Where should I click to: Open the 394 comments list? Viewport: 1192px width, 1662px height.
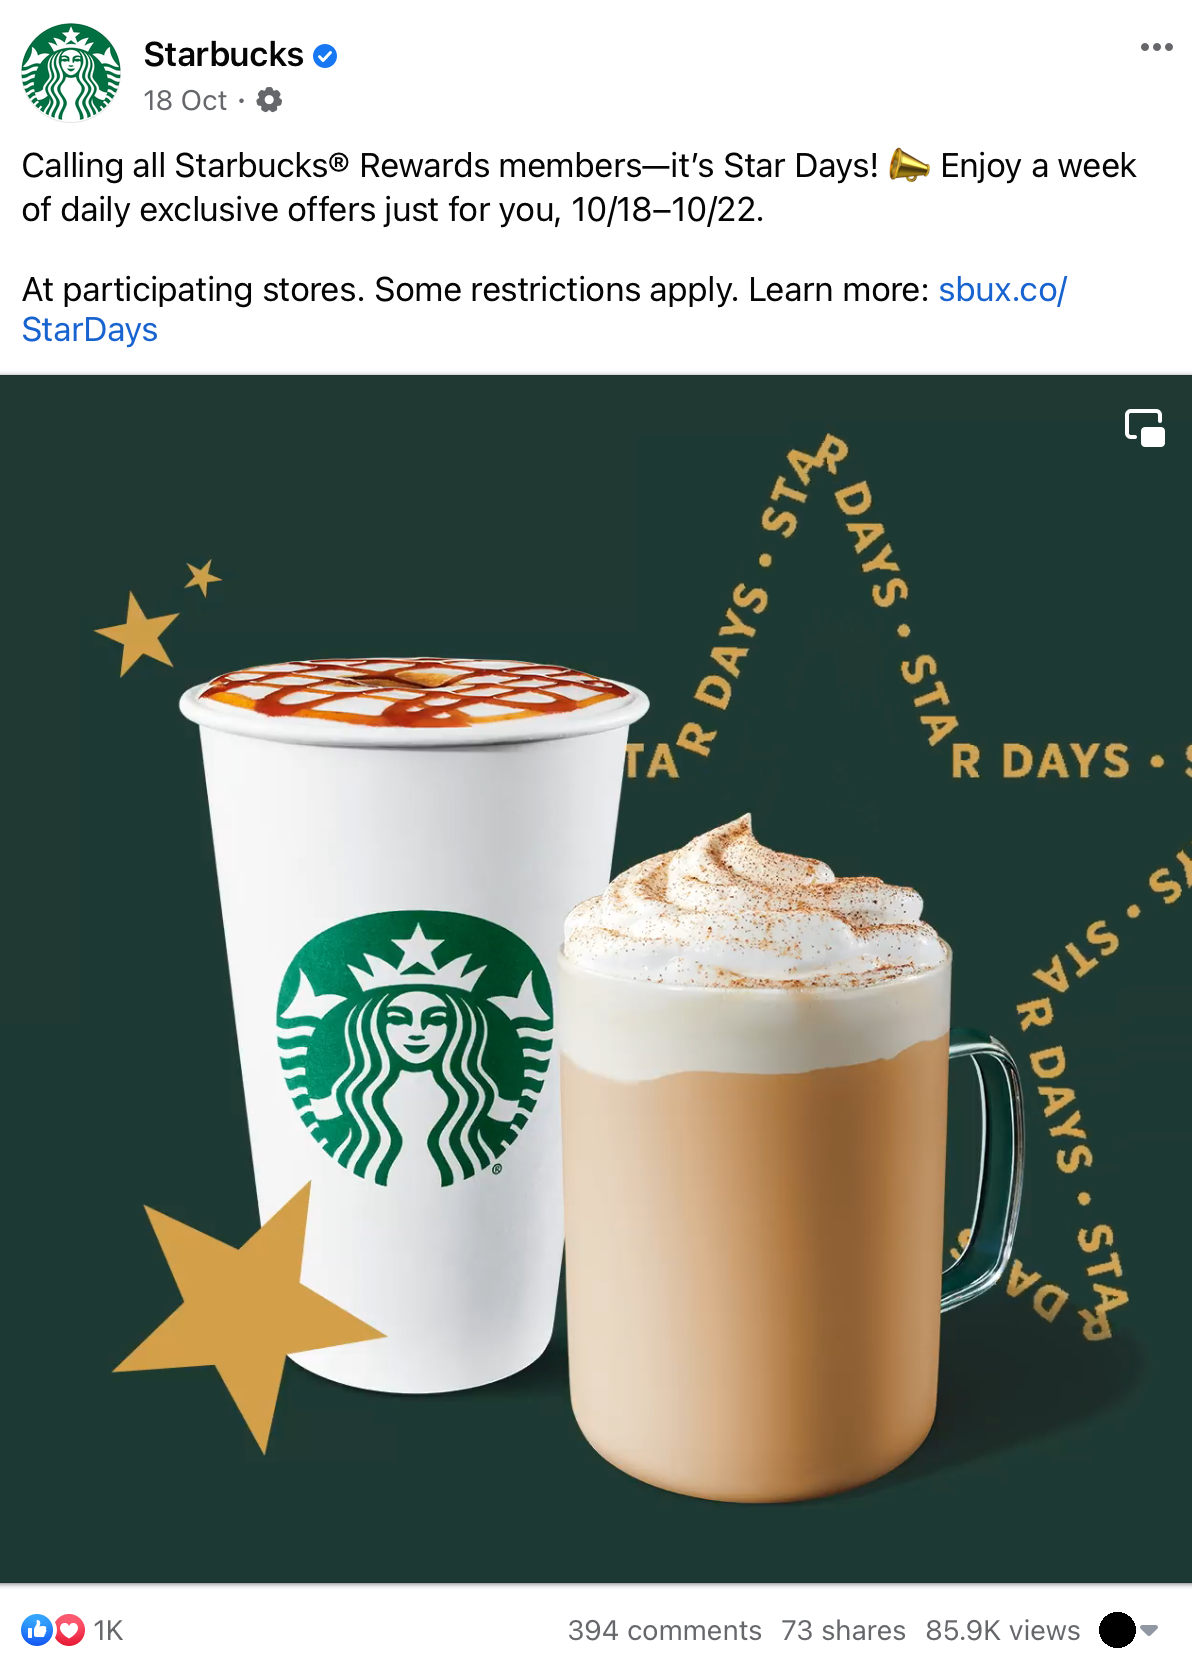[665, 1630]
